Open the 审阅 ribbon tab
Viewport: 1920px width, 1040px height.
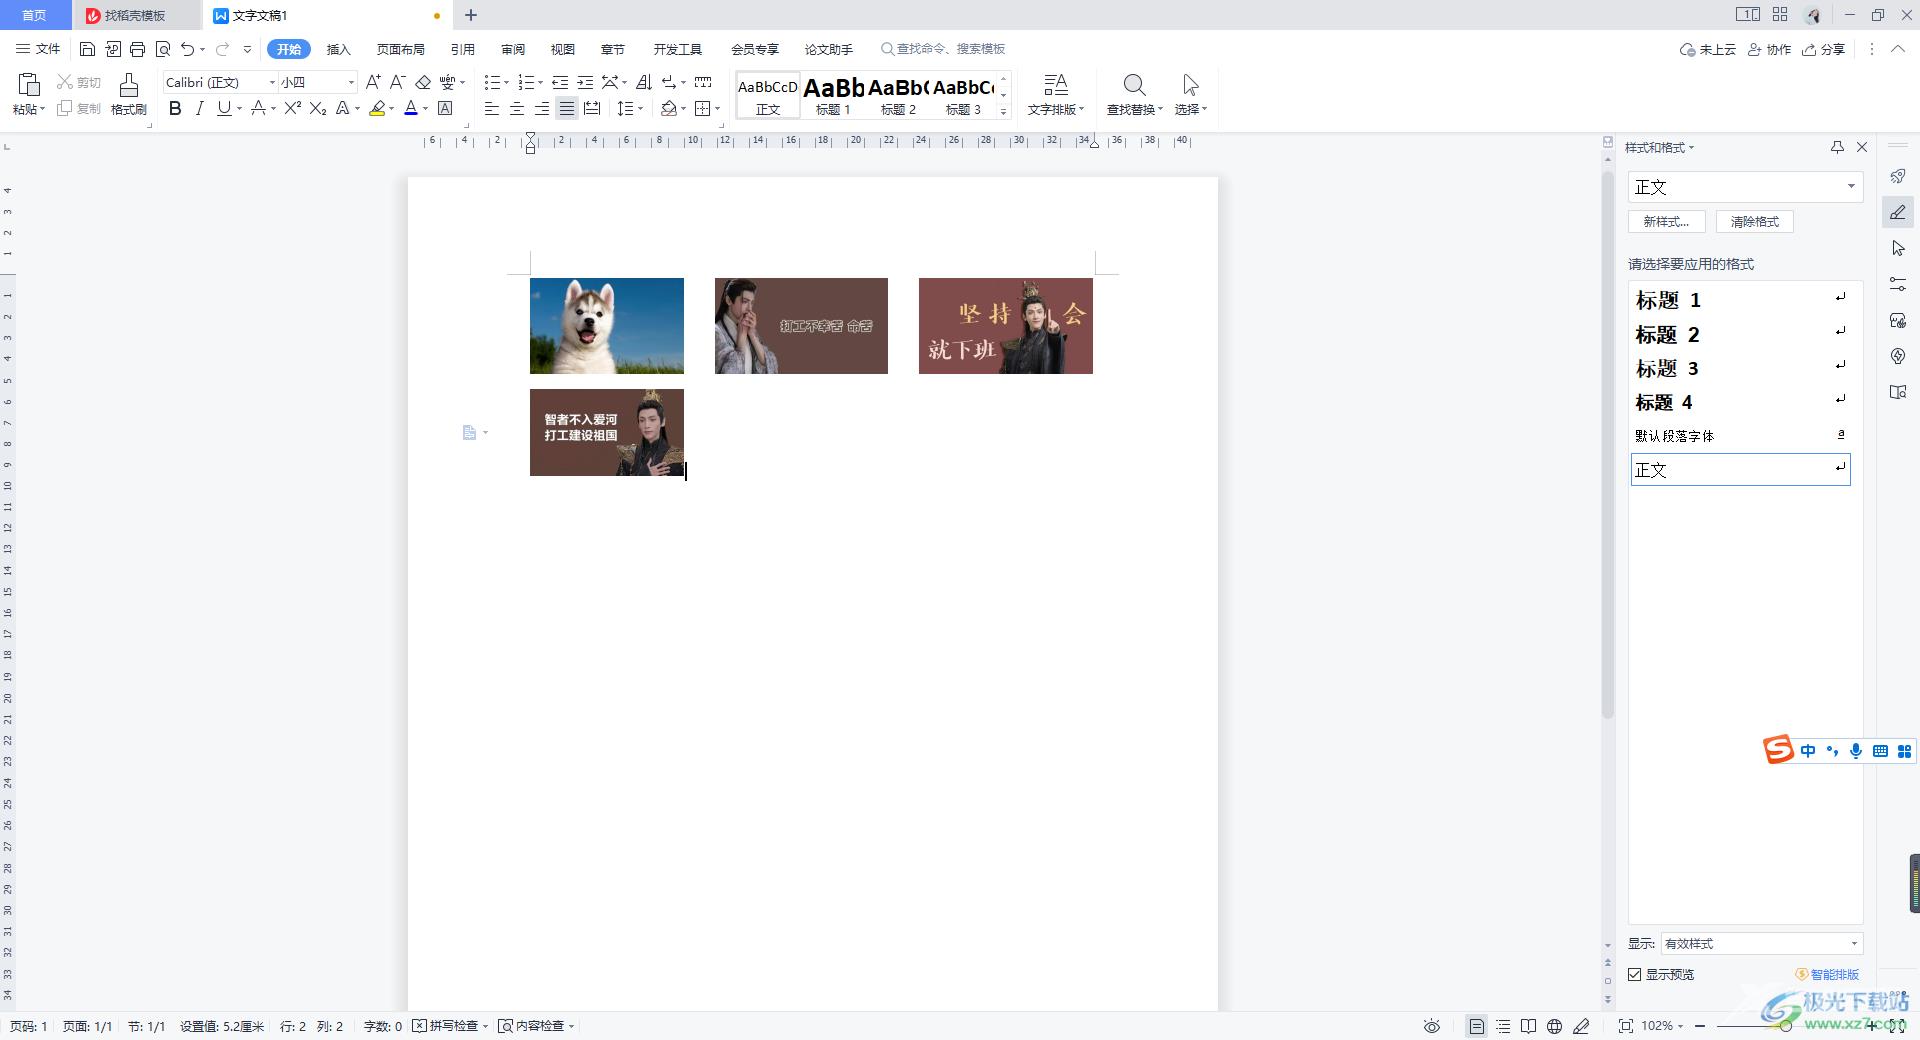coord(513,49)
